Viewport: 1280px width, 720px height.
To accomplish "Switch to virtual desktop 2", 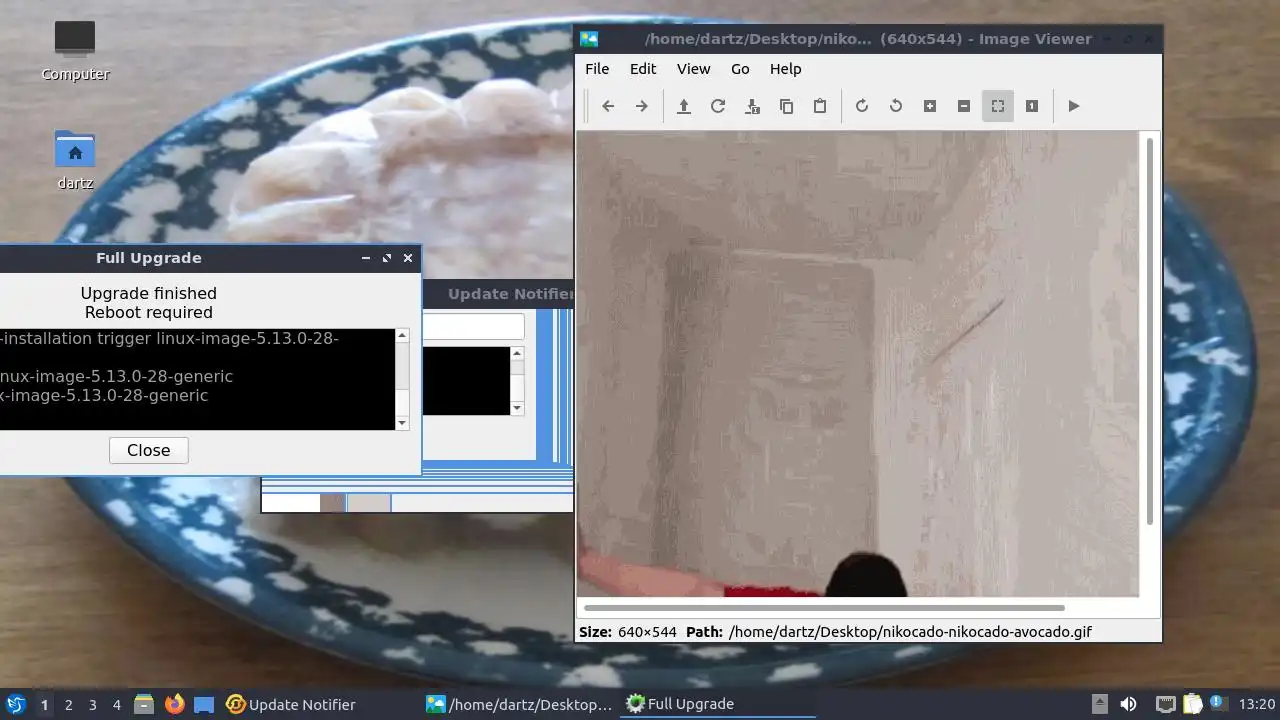I will tap(68, 704).
